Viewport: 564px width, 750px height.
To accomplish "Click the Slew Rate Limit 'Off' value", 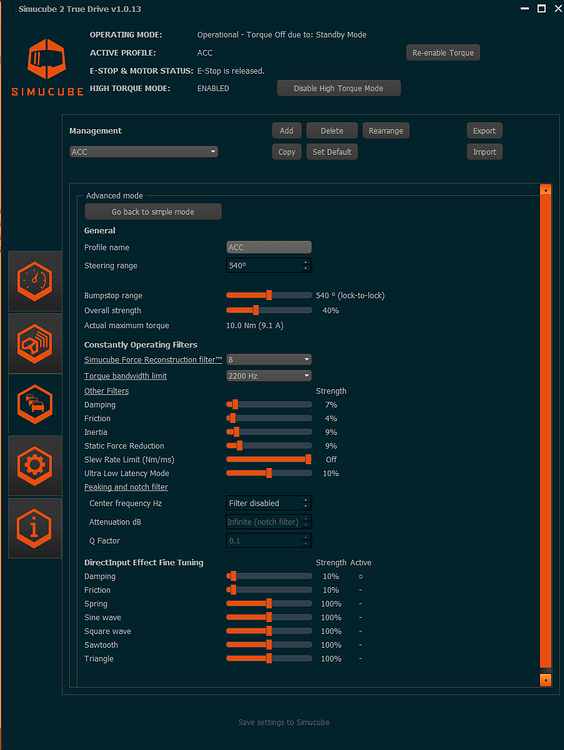I will (x=331, y=459).
